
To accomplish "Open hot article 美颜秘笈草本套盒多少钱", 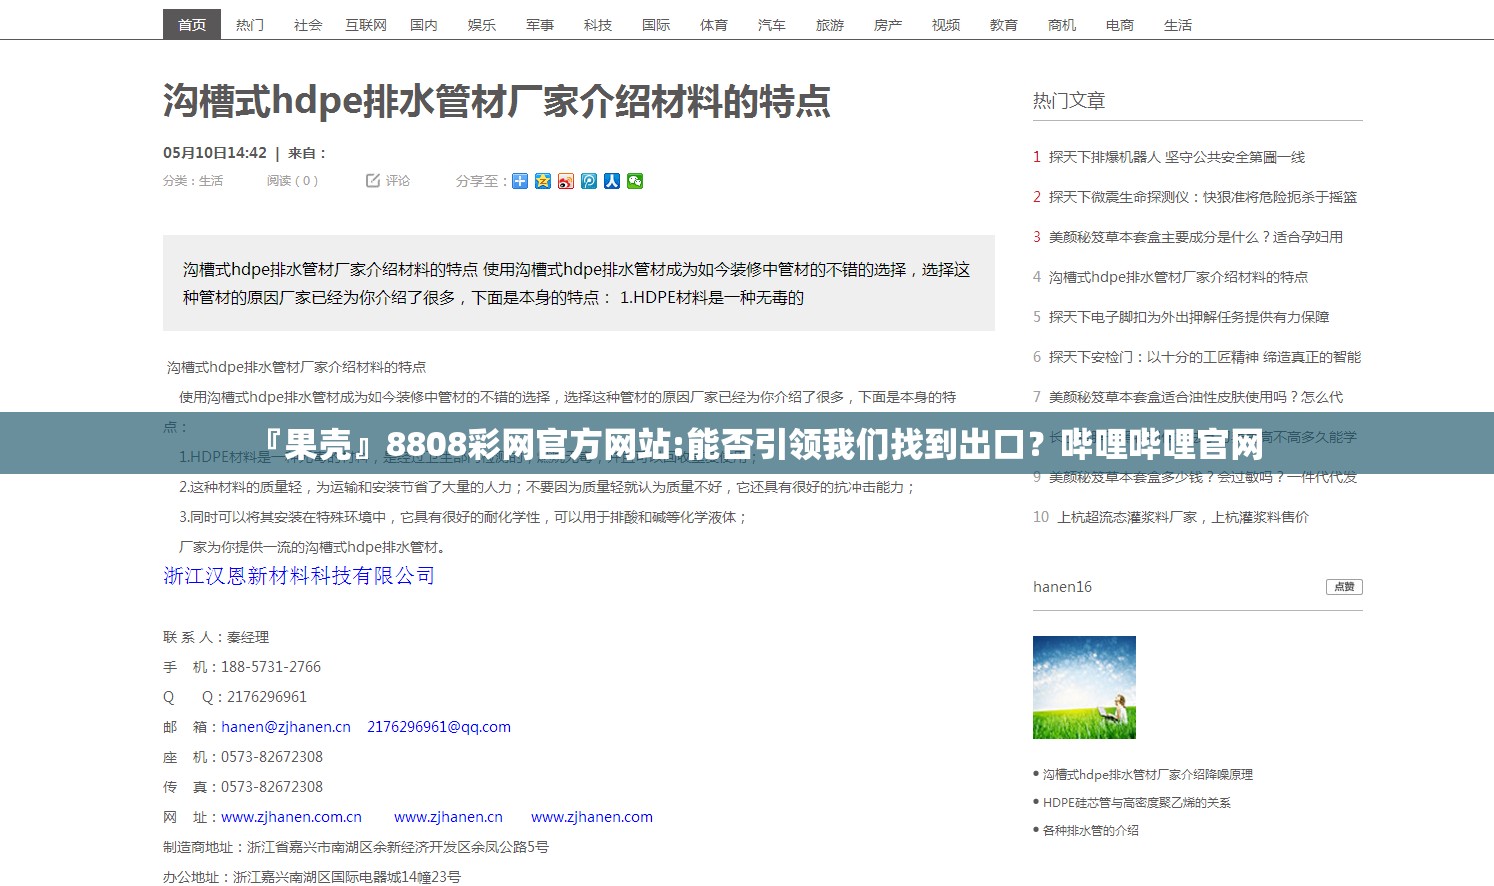I will [1203, 477].
